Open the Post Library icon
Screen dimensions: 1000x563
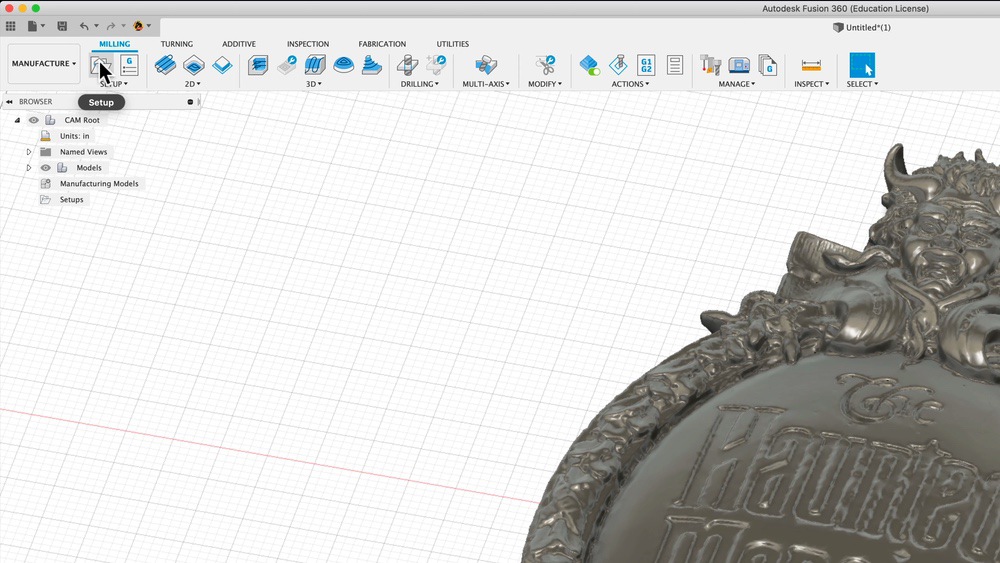point(768,65)
